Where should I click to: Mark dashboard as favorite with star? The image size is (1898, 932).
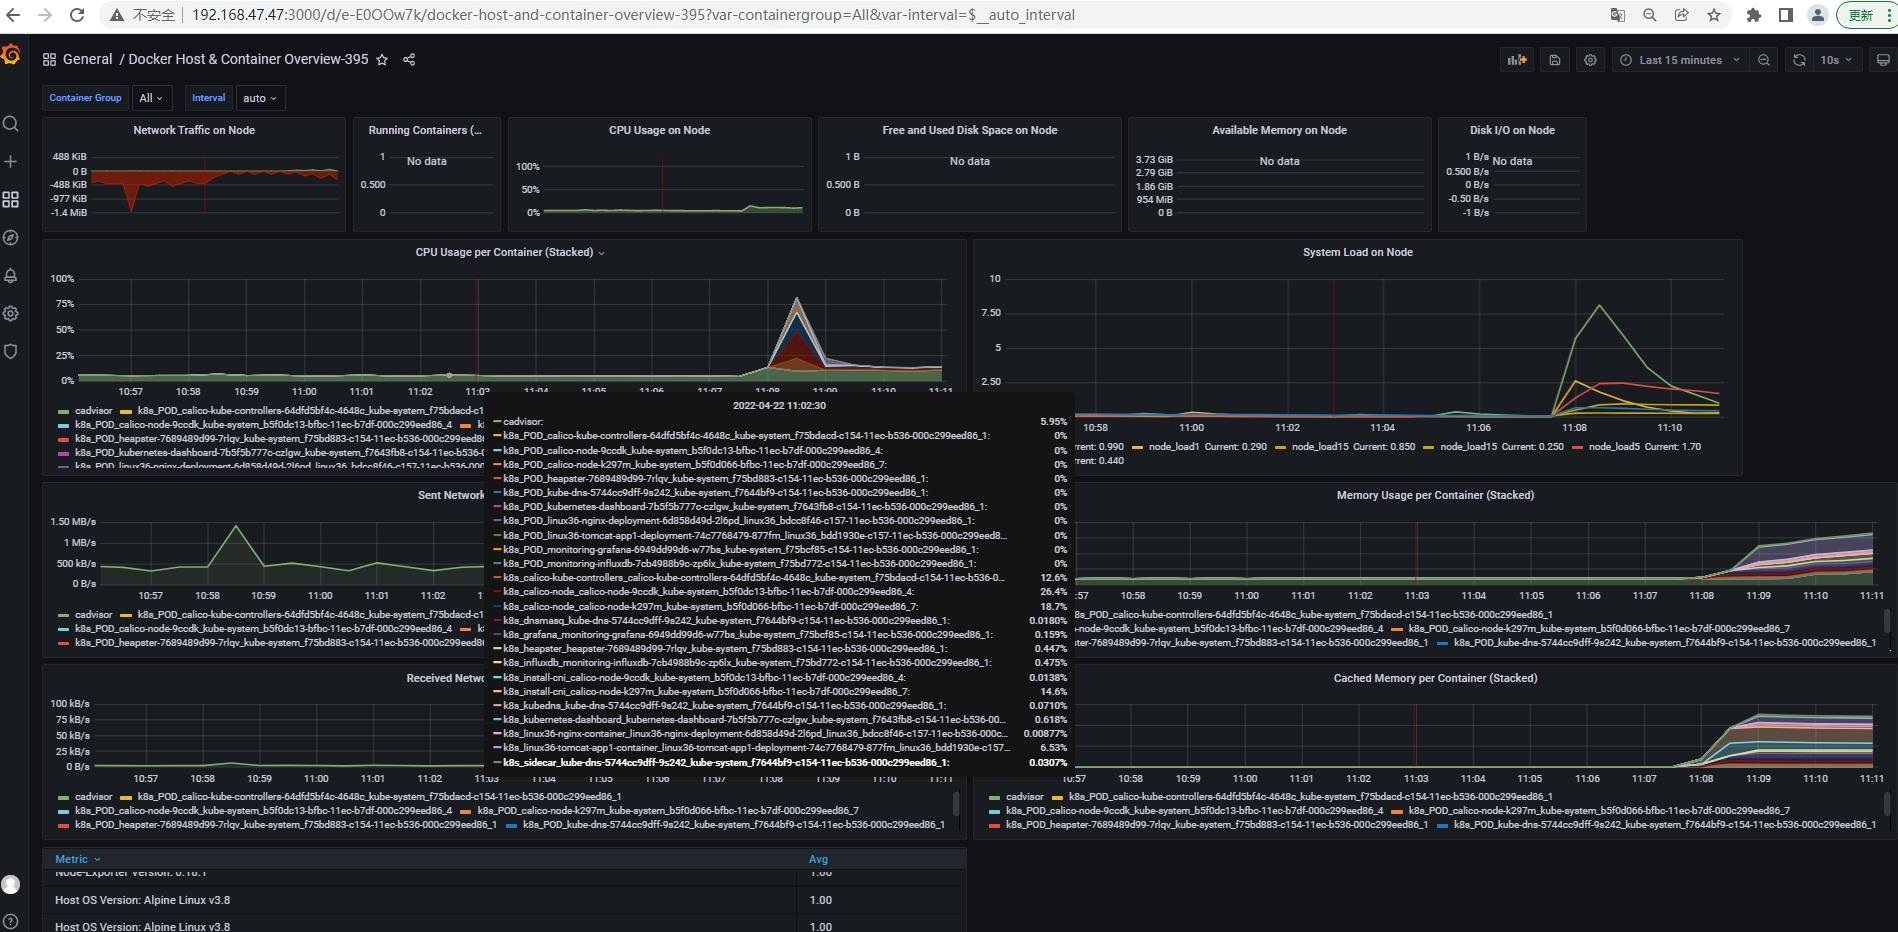coord(382,60)
